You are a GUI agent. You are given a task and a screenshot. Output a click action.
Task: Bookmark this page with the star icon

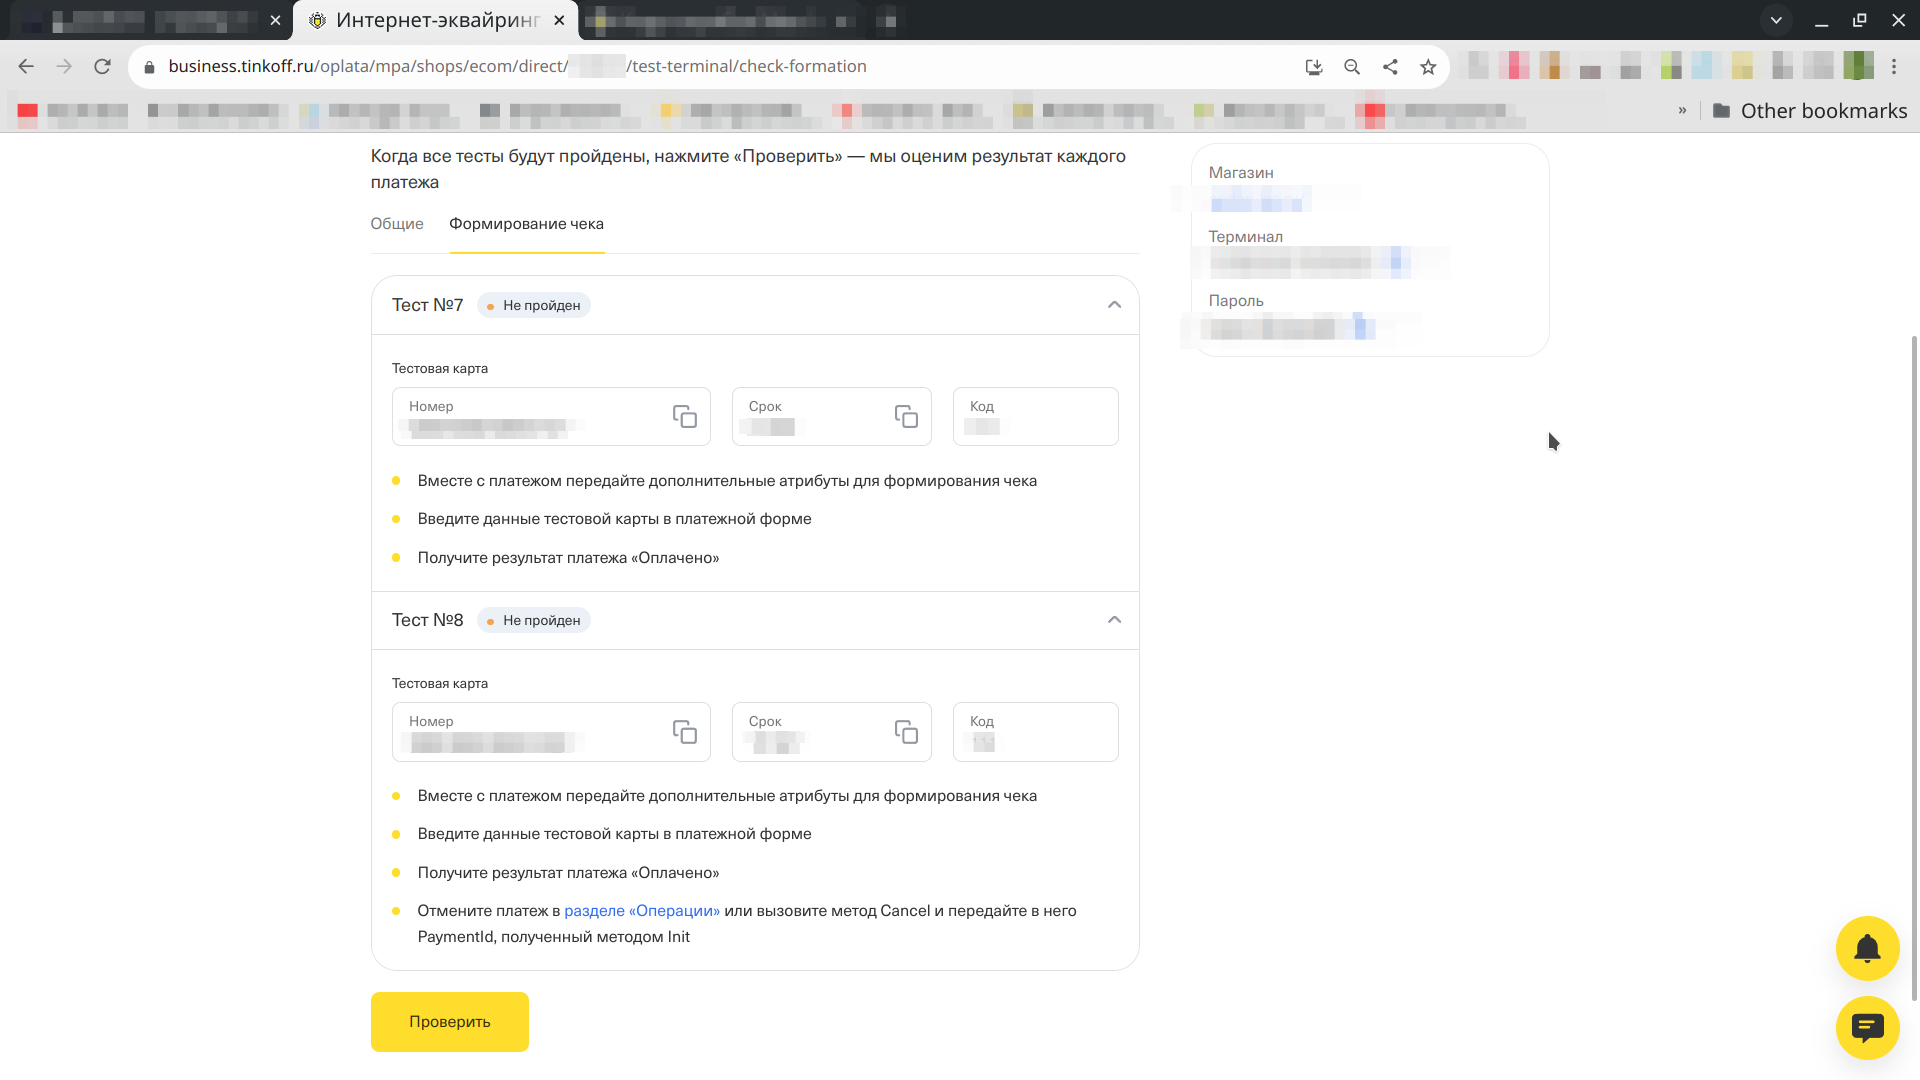[x=1428, y=67]
